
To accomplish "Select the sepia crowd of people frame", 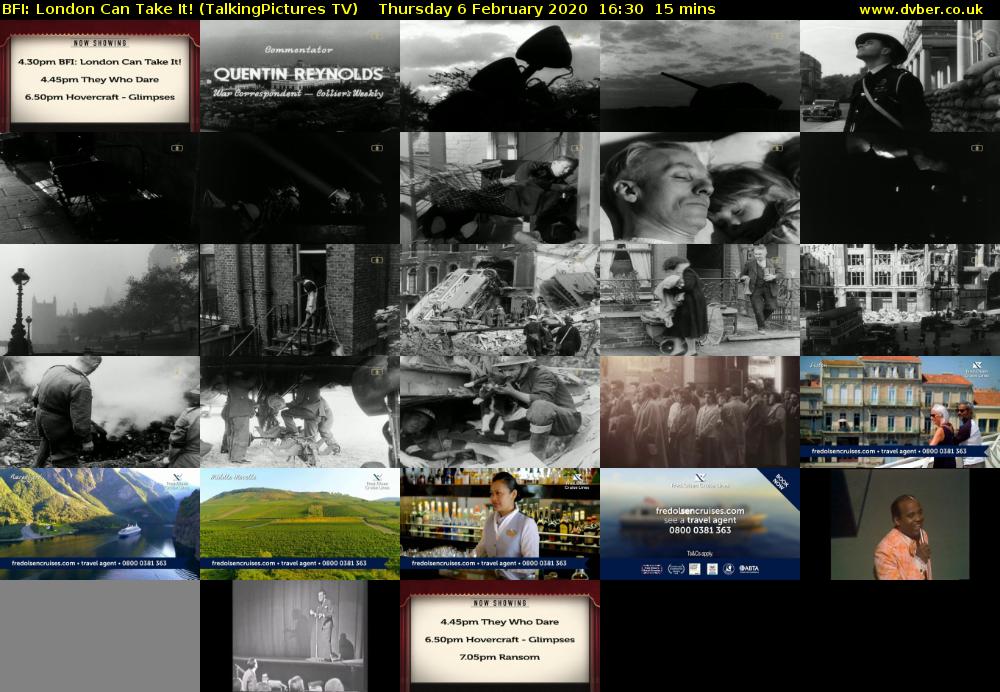I will tap(700, 412).
